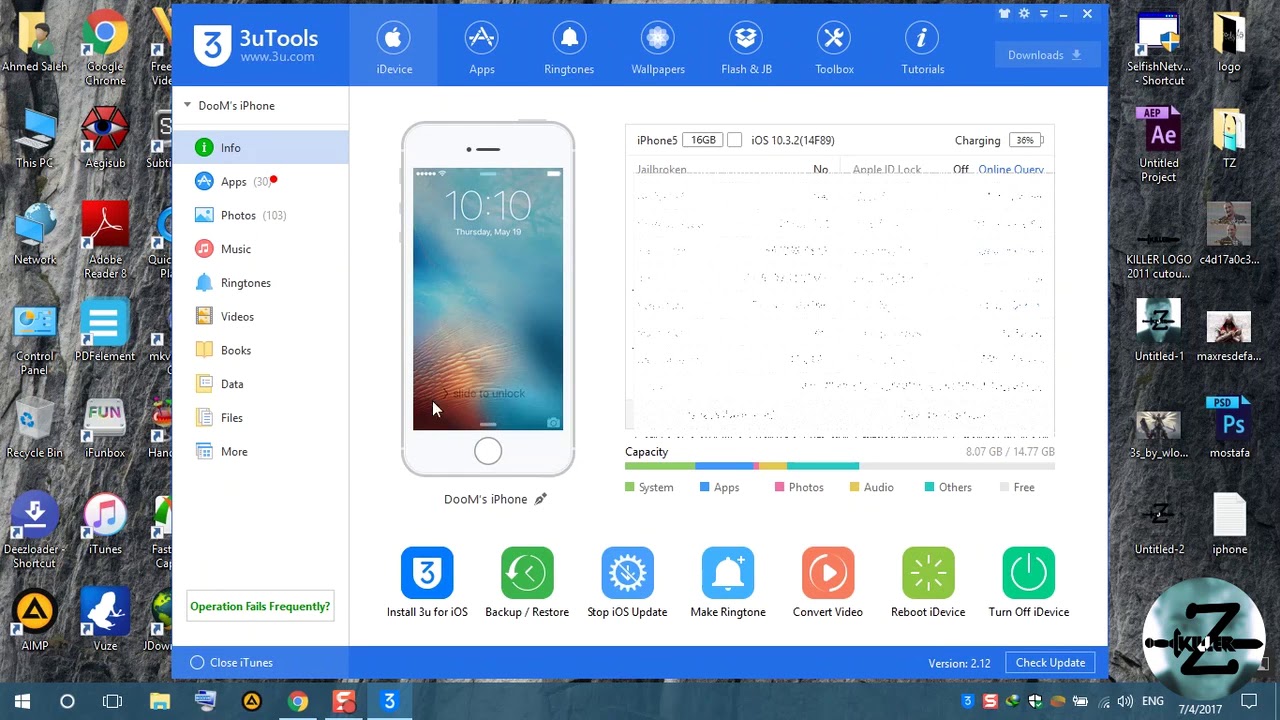Screen dimensions: 1280x720
Task: Open Data in the sidebar
Action: click(x=260, y=384)
